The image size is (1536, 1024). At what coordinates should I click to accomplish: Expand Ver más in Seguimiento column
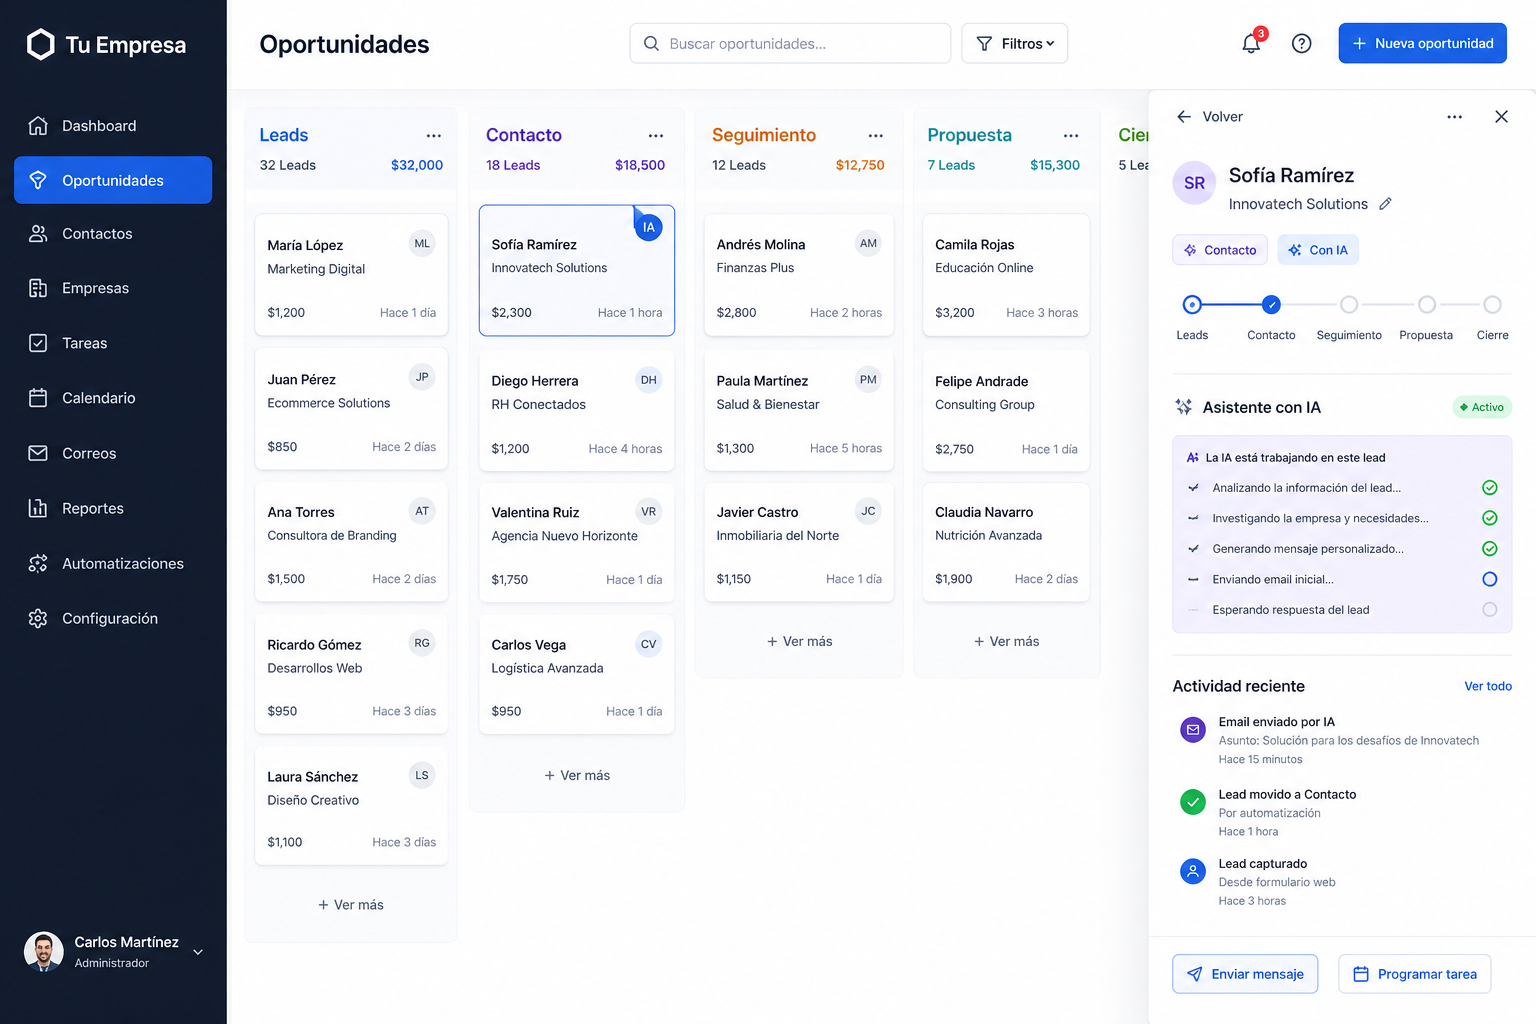[x=799, y=642]
